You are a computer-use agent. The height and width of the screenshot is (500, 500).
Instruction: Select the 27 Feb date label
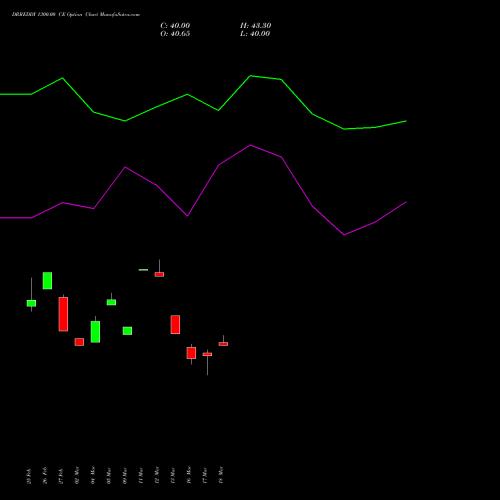tap(61, 476)
